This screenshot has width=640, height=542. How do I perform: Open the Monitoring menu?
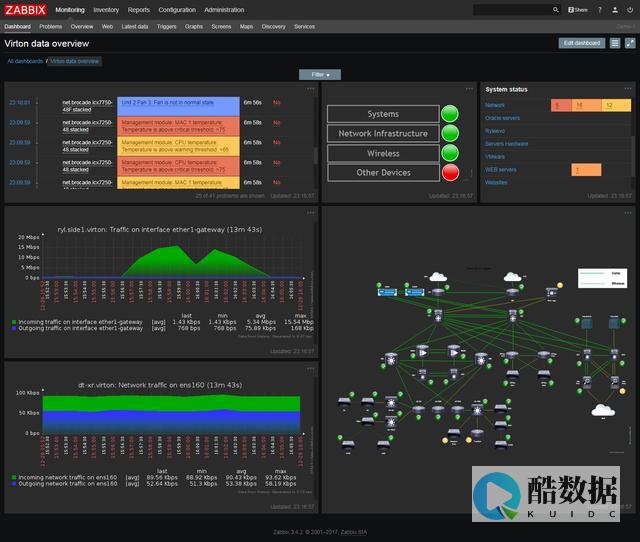(70, 10)
